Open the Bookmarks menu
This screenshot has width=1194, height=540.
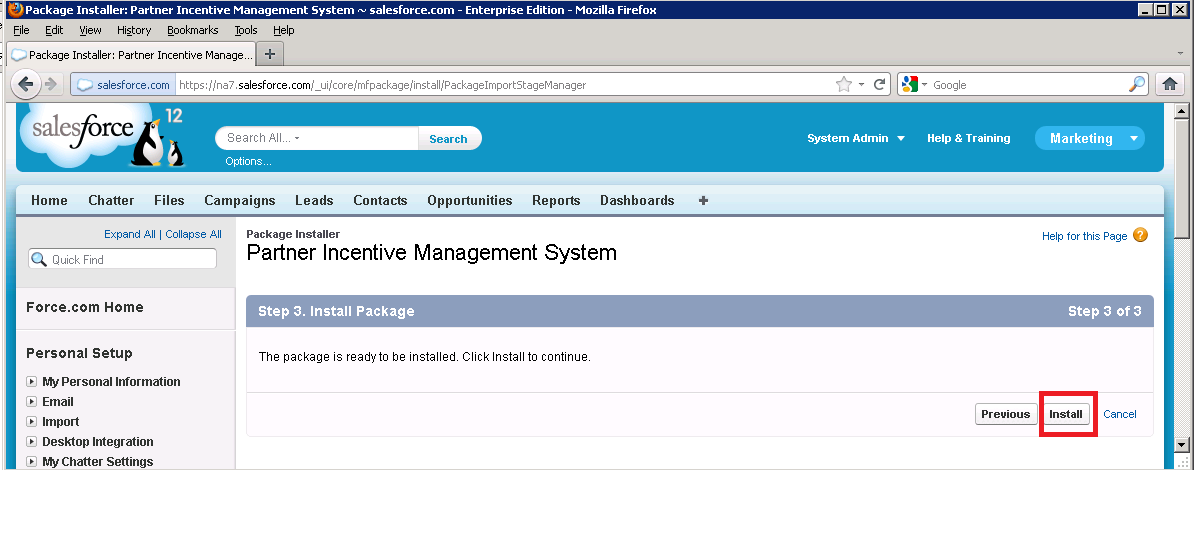192,31
